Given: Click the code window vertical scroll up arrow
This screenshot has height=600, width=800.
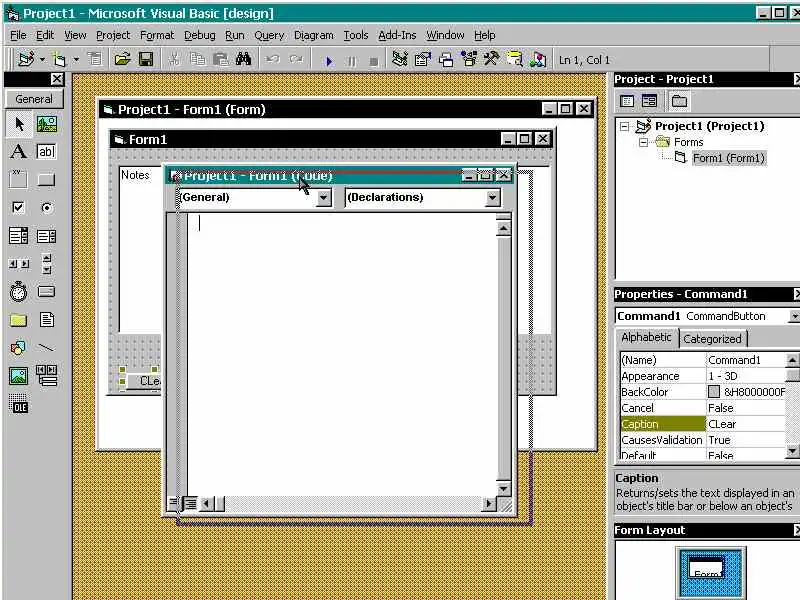Looking at the screenshot, I should [x=503, y=229].
